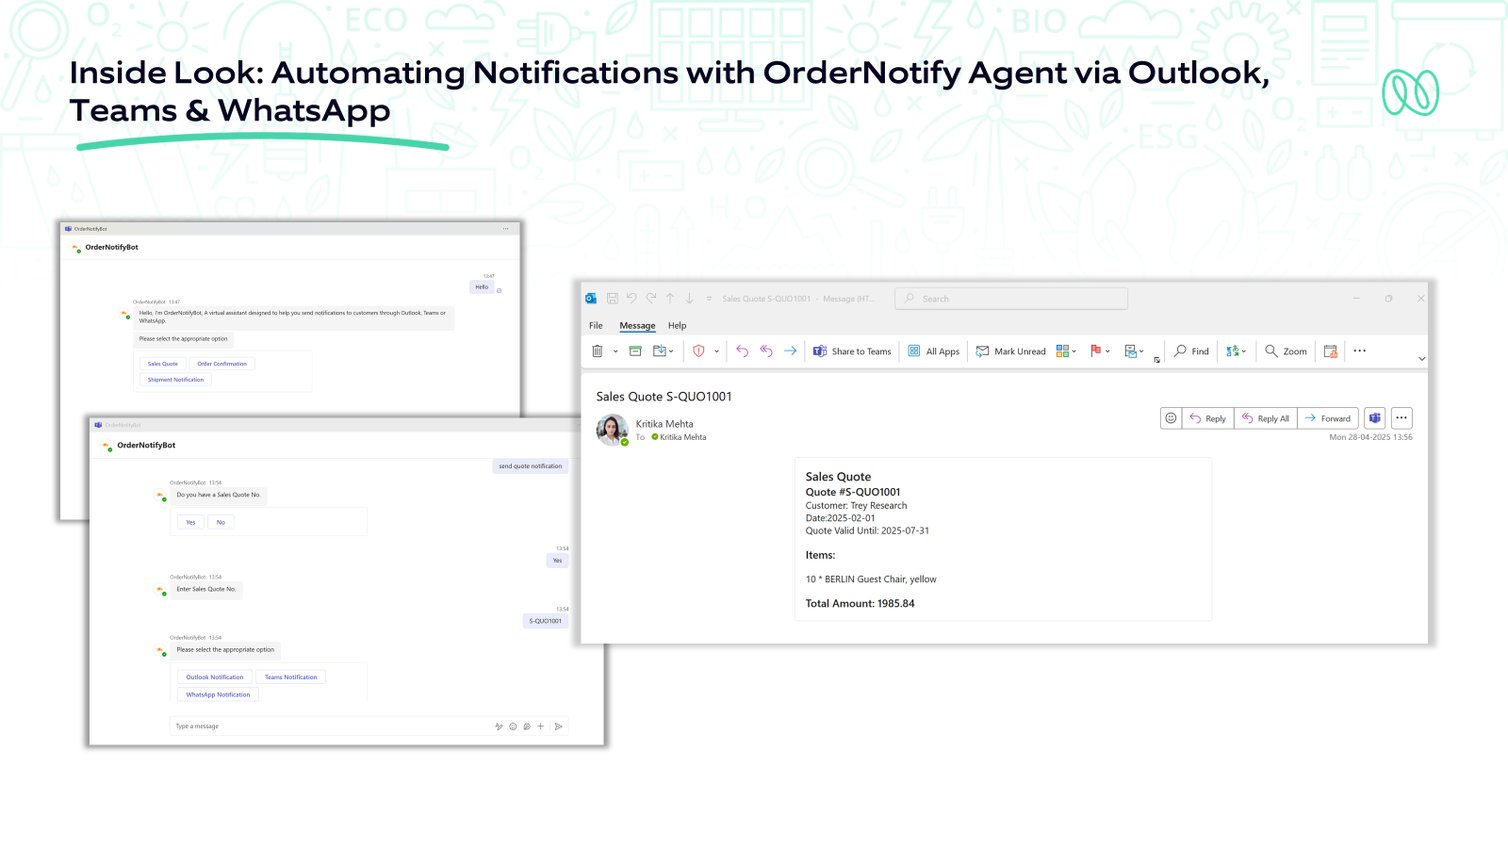Open the Translate dropdown in ribbon

(x=1236, y=351)
